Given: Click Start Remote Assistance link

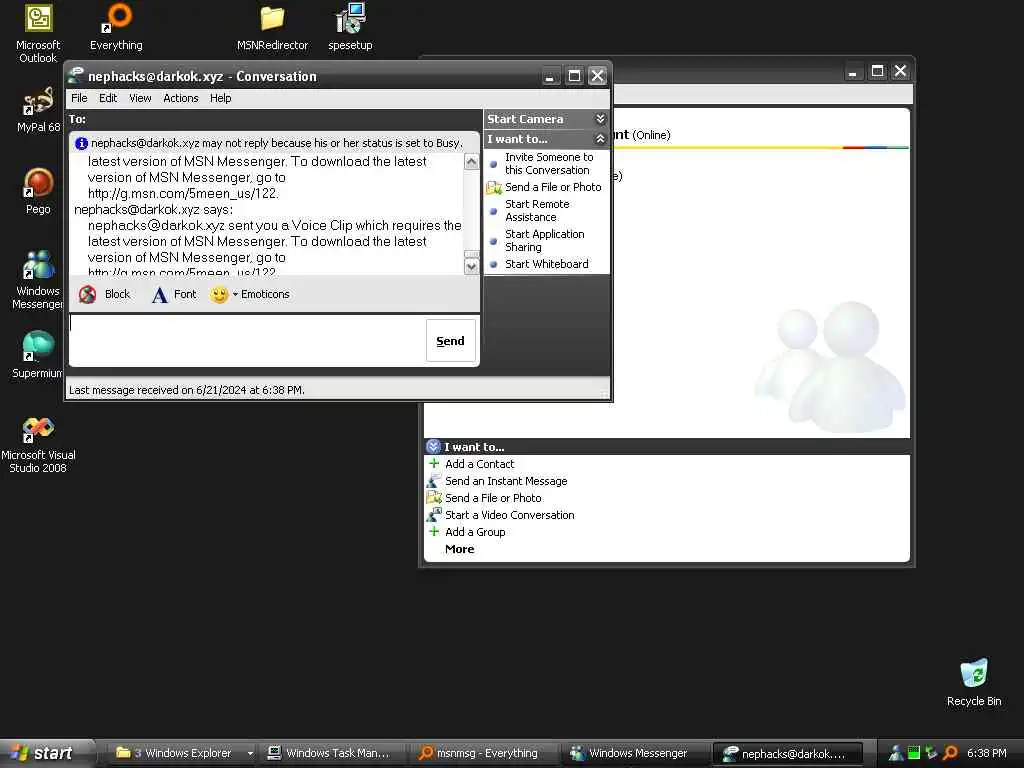Looking at the screenshot, I should click(537, 210).
